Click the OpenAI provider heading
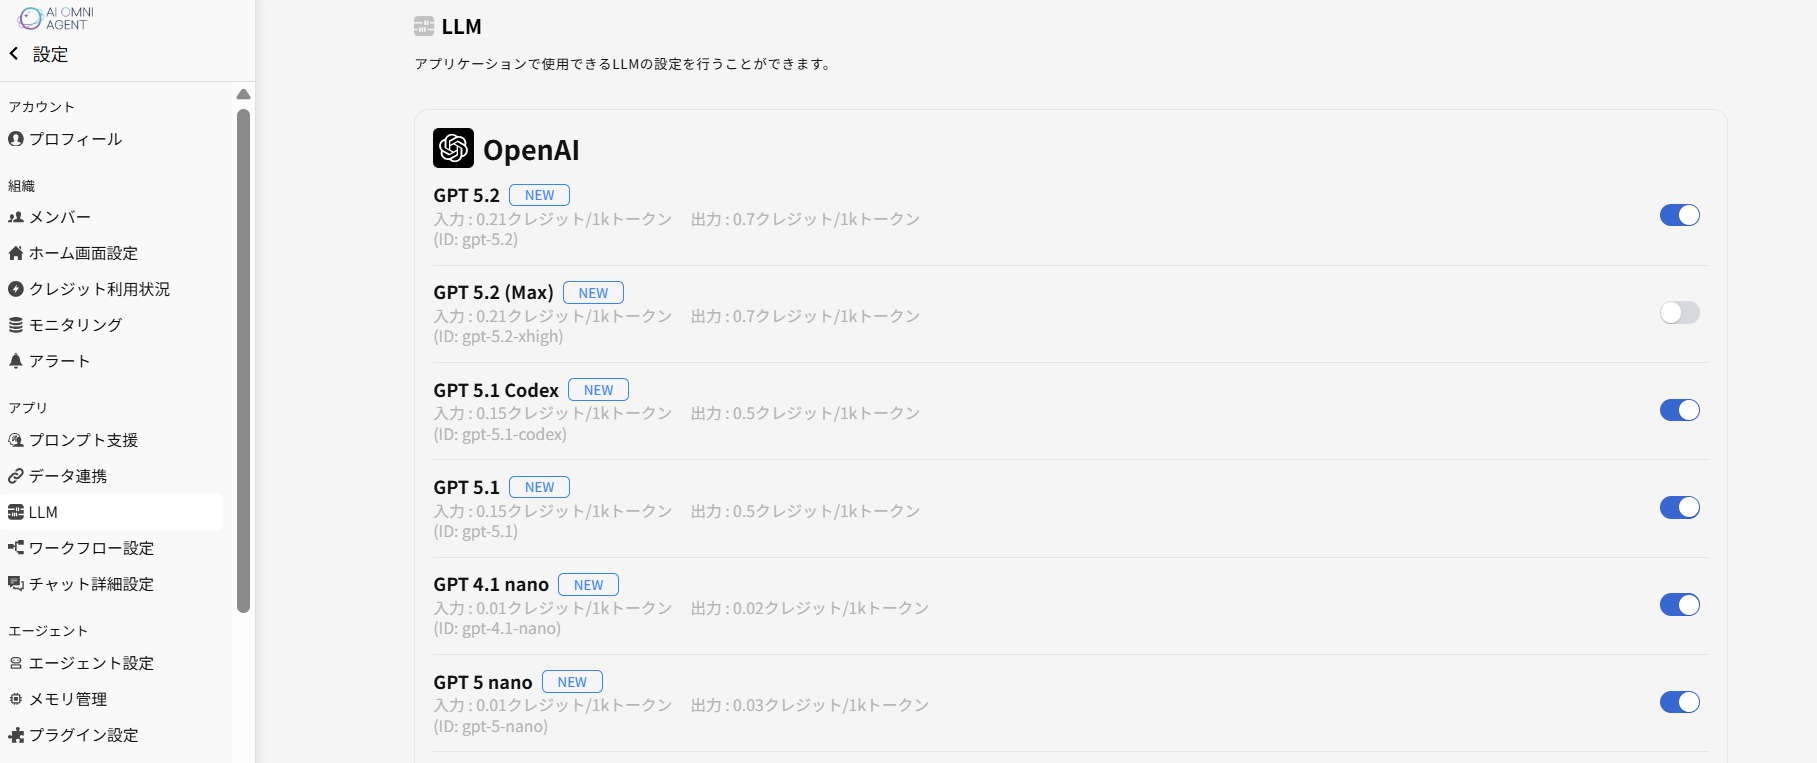The width and height of the screenshot is (1817, 763). point(531,150)
